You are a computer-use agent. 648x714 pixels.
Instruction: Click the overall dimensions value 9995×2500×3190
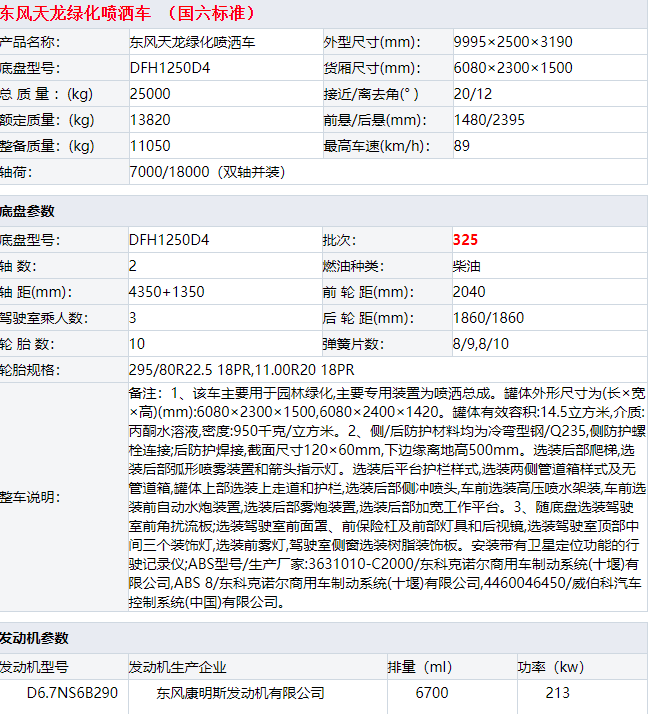tap(513, 42)
